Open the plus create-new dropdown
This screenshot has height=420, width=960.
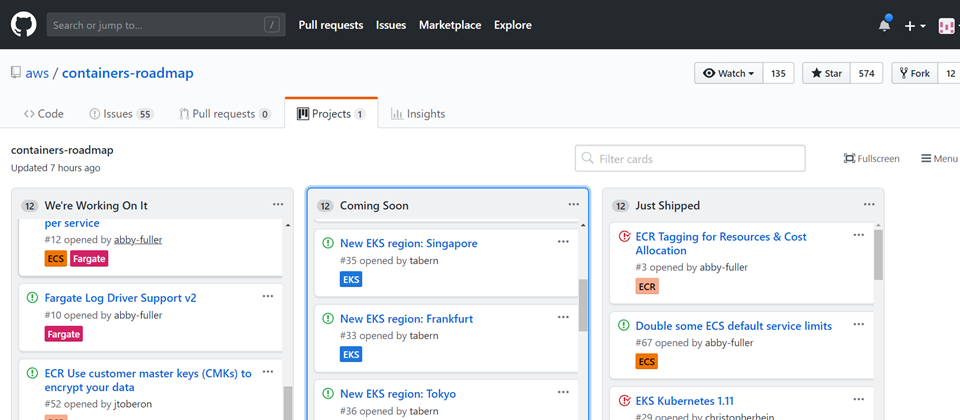(915, 26)
